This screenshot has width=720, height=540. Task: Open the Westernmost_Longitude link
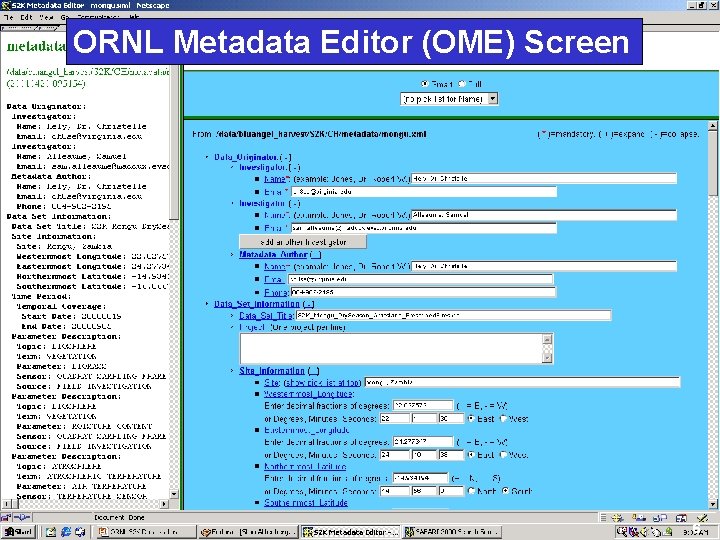309,394
